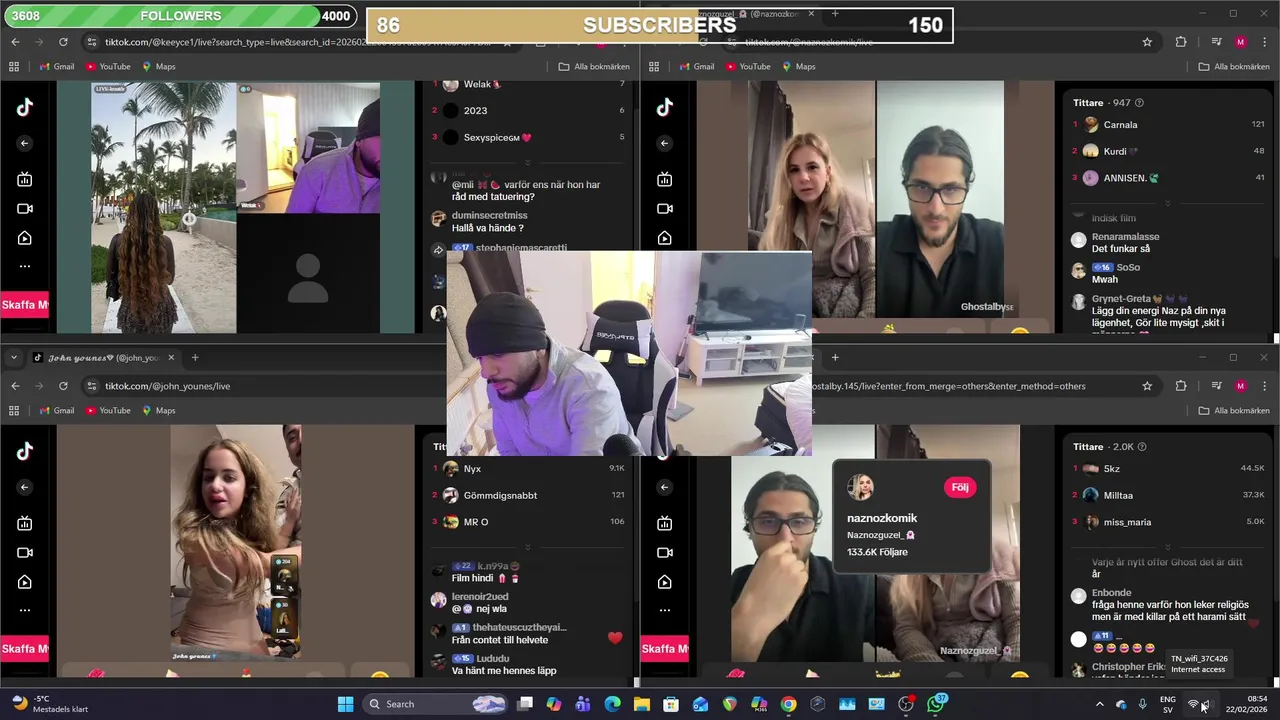
Task: Open three-dots more menu in keeyce1 sidebar
Action: point(25,266)
